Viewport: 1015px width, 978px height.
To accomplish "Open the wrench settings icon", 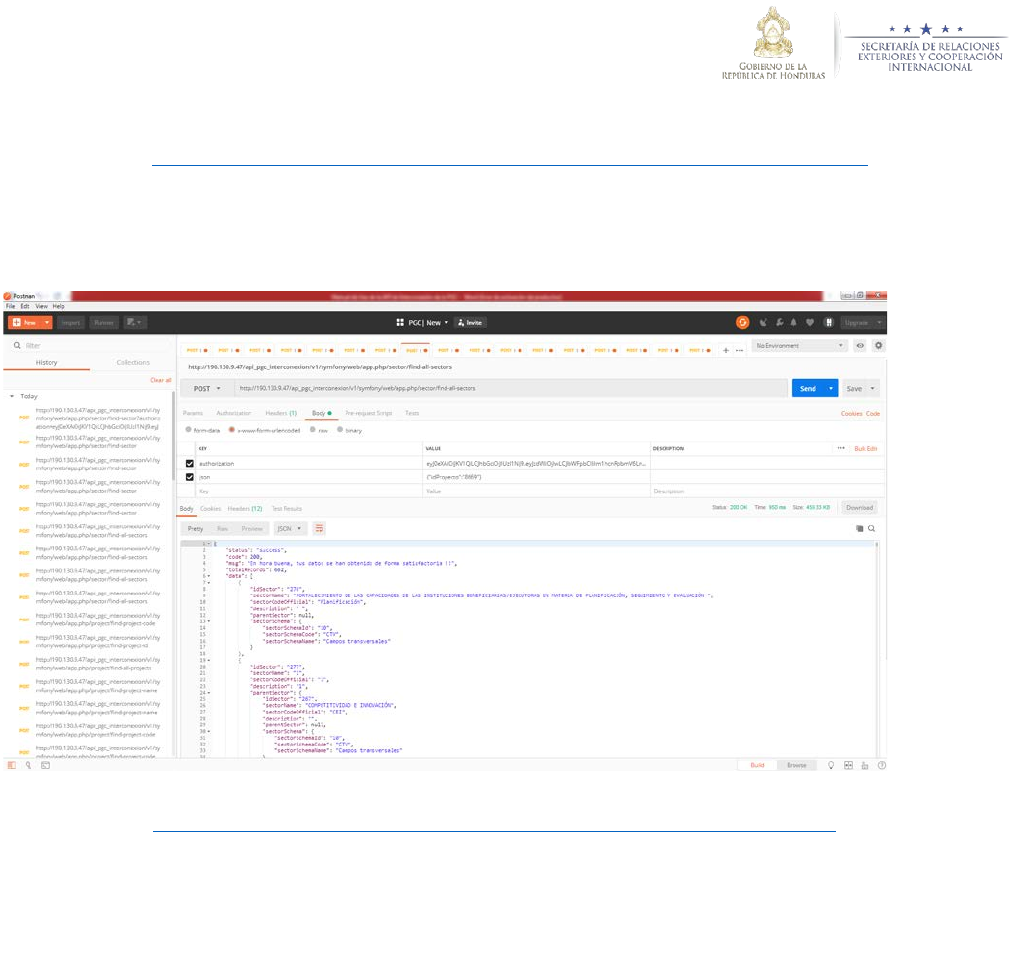I will point(779,322).
